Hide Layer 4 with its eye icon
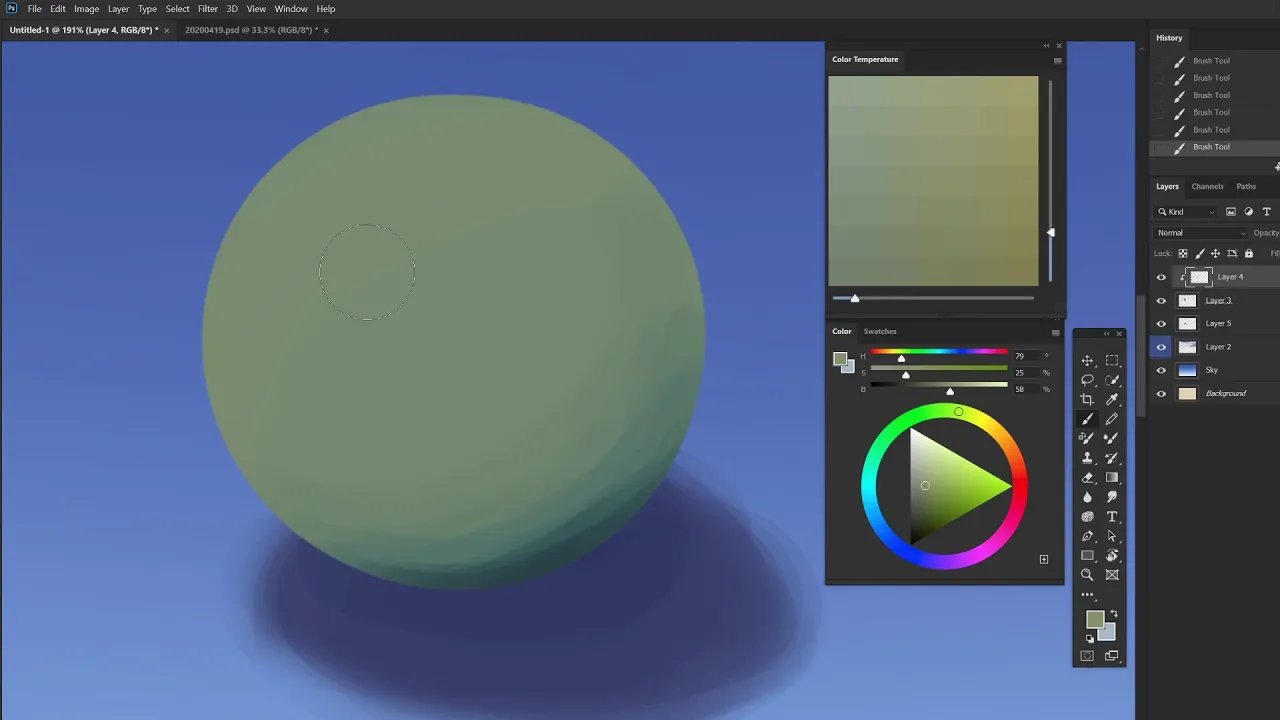The height and width of the screenshot is (720, 1280). [1161, 277]
